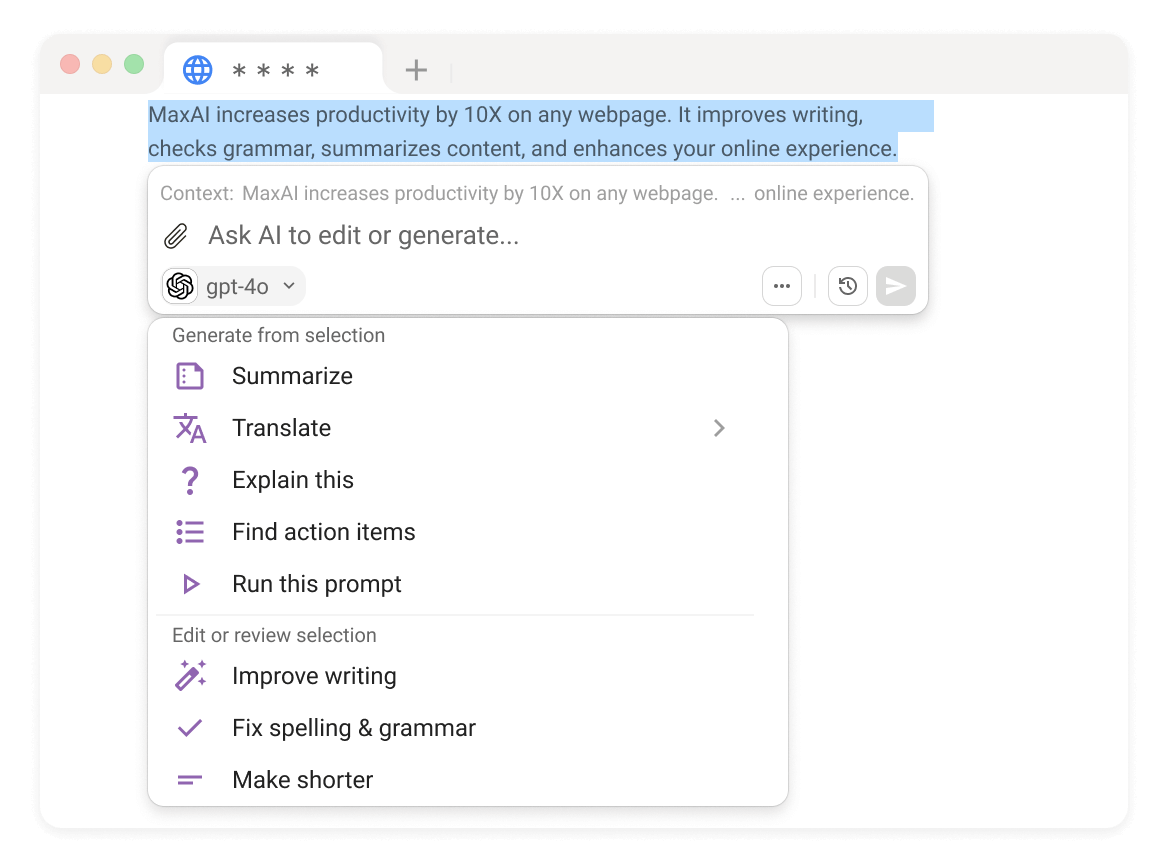Select Fix spelling & grammar
Screen dimensions: 1168x864
pyautogui.click(x=468, y=728)
